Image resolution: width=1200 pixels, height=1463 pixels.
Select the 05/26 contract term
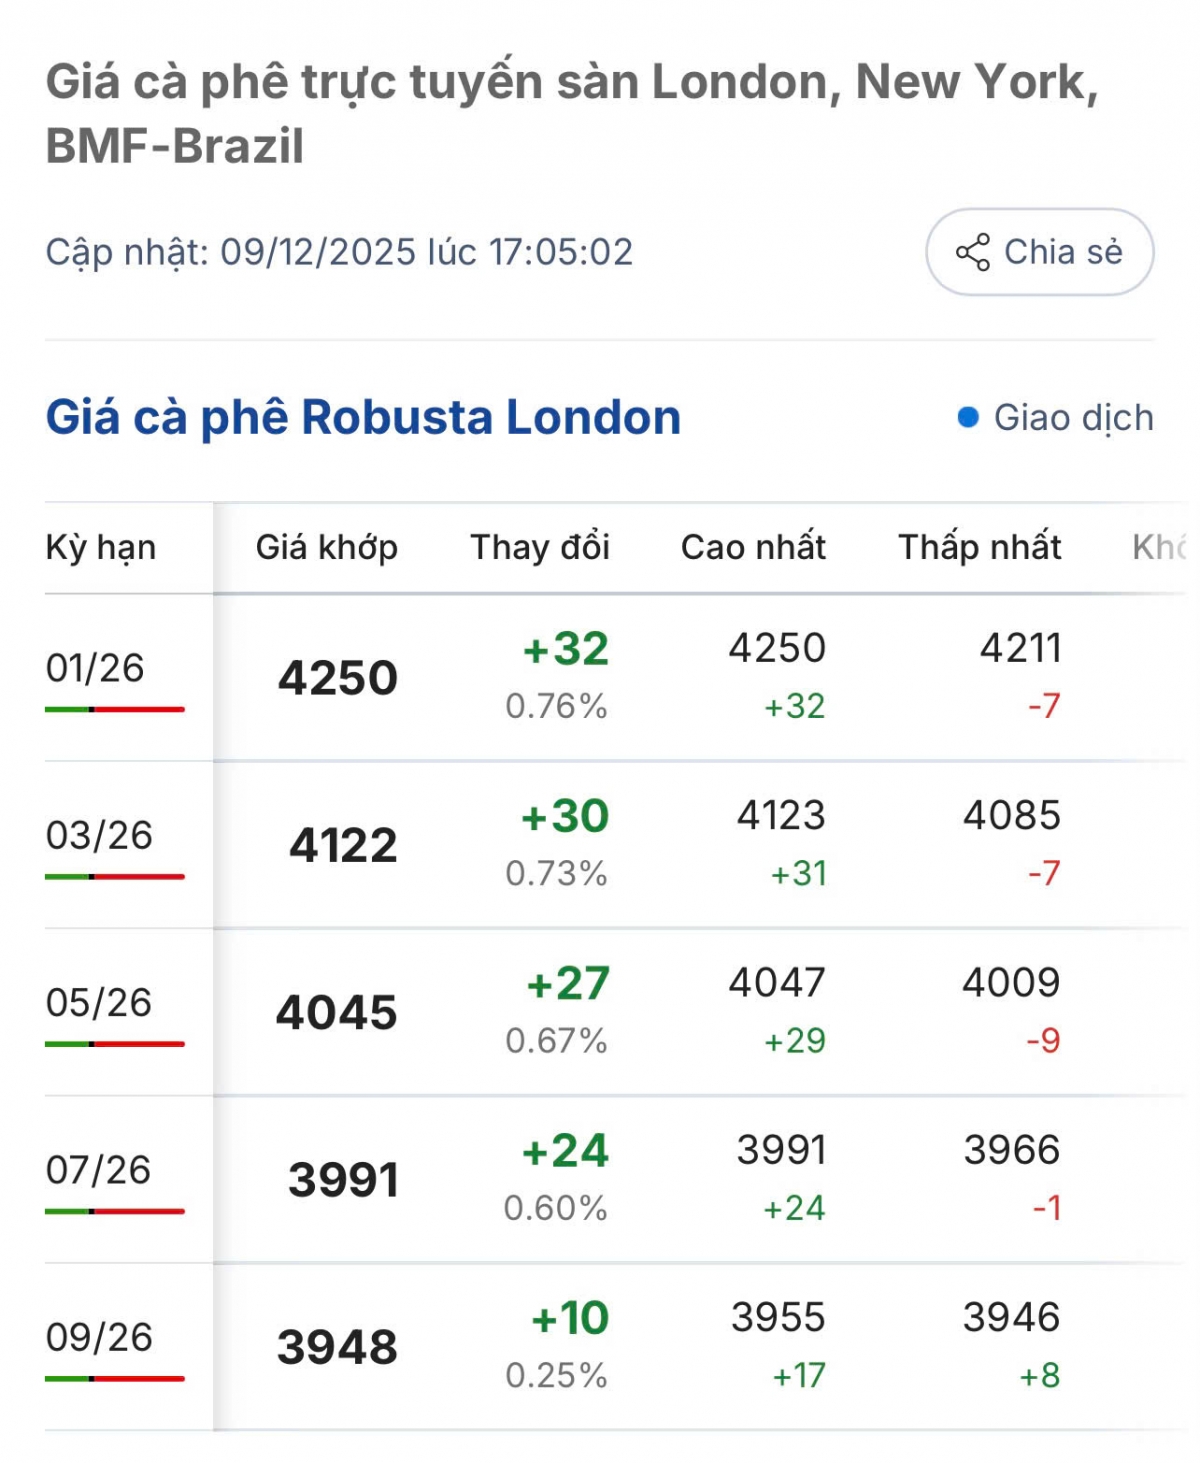click(99, 1002)
